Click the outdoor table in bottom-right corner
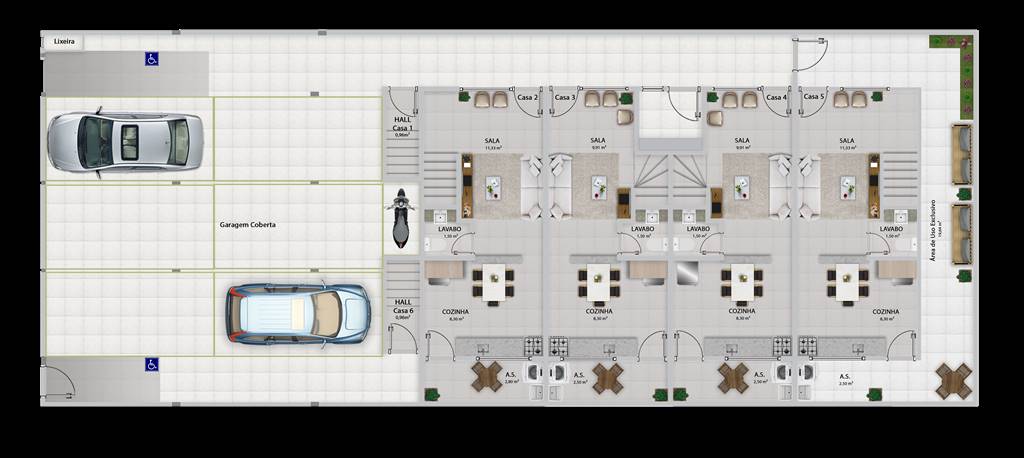Viewport: 1024px width, 458px height. (x=954, y=381)
